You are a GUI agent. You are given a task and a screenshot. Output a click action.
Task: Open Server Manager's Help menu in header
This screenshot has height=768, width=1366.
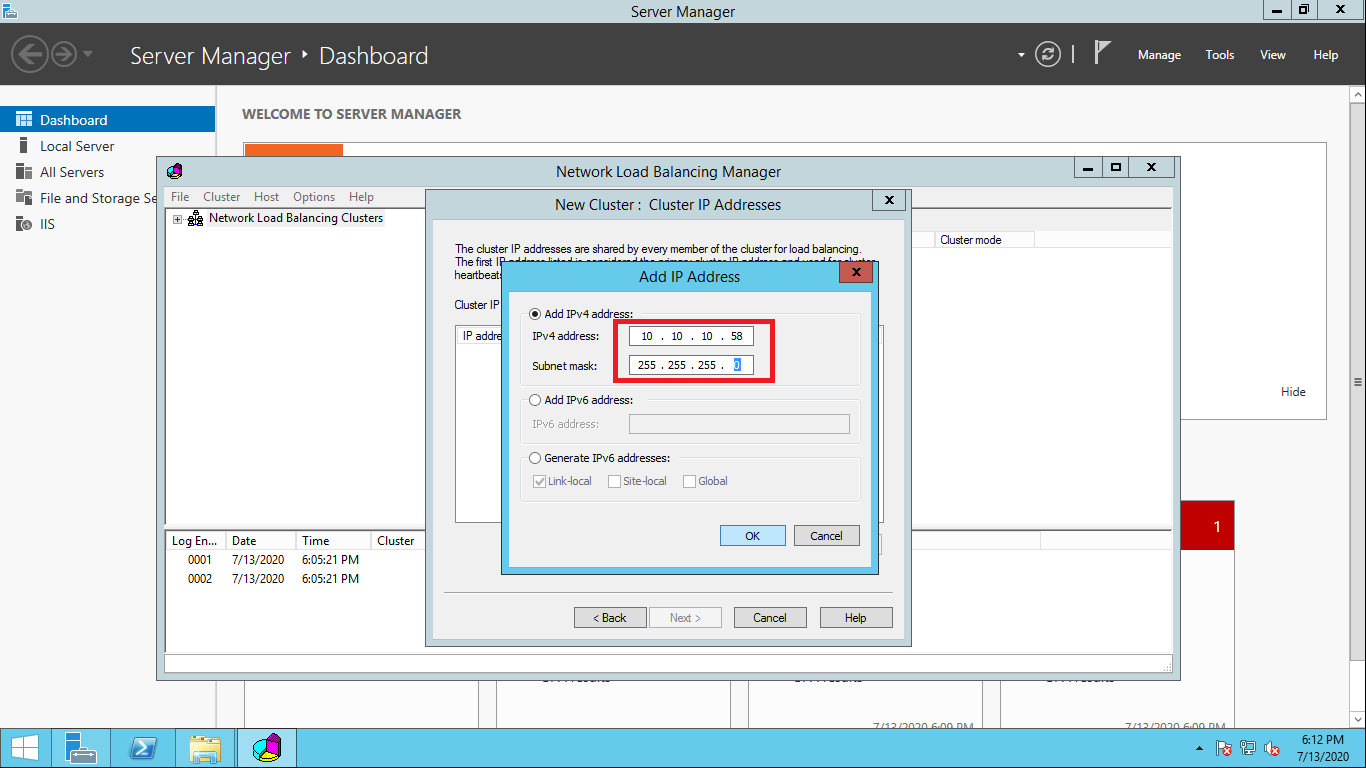click(1326, 55)
